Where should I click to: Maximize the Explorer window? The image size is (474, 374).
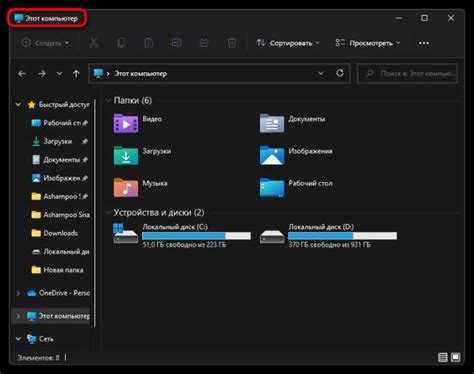(x=424, y=18)
